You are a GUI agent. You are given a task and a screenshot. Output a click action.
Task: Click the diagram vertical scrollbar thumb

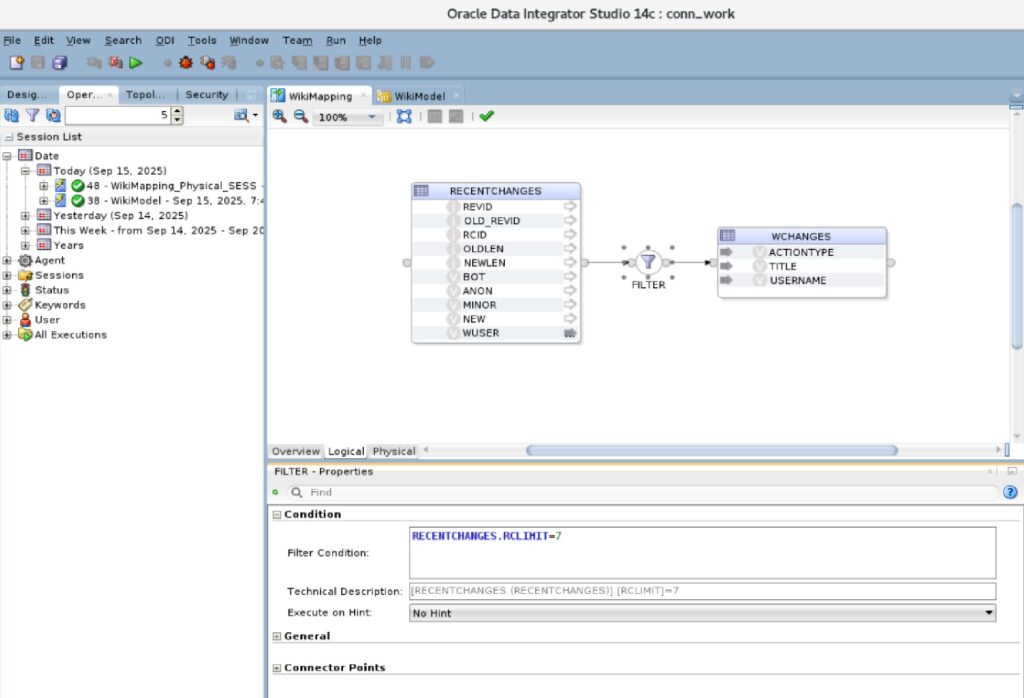point(1016,276)
